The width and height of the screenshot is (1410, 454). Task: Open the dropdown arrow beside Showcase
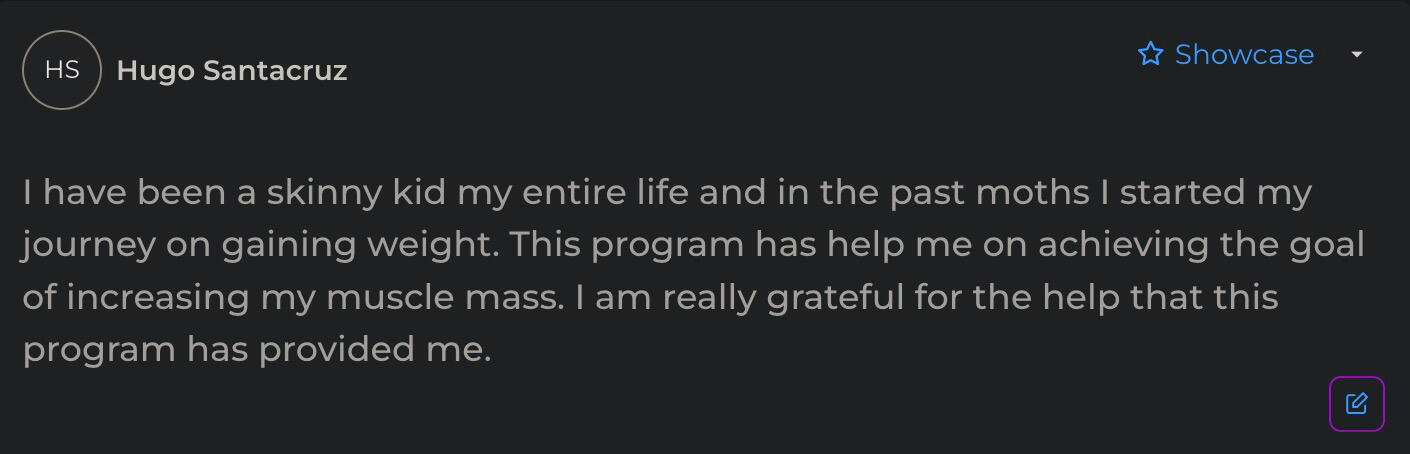click(1357, 54)
